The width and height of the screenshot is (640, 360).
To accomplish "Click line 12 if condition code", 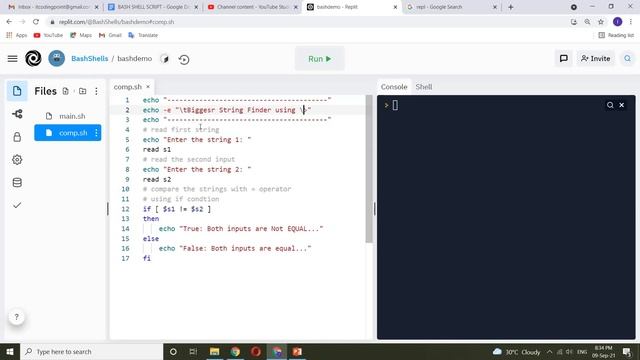I will click(177, 209).
